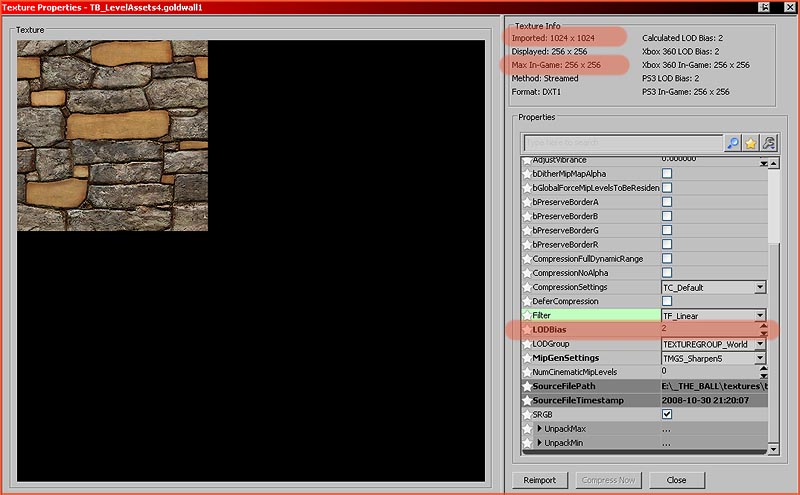Mark bGlobalForceMipLevelsToBeResident star as favorite
800x495 pixels.
[x=527, y=188]
